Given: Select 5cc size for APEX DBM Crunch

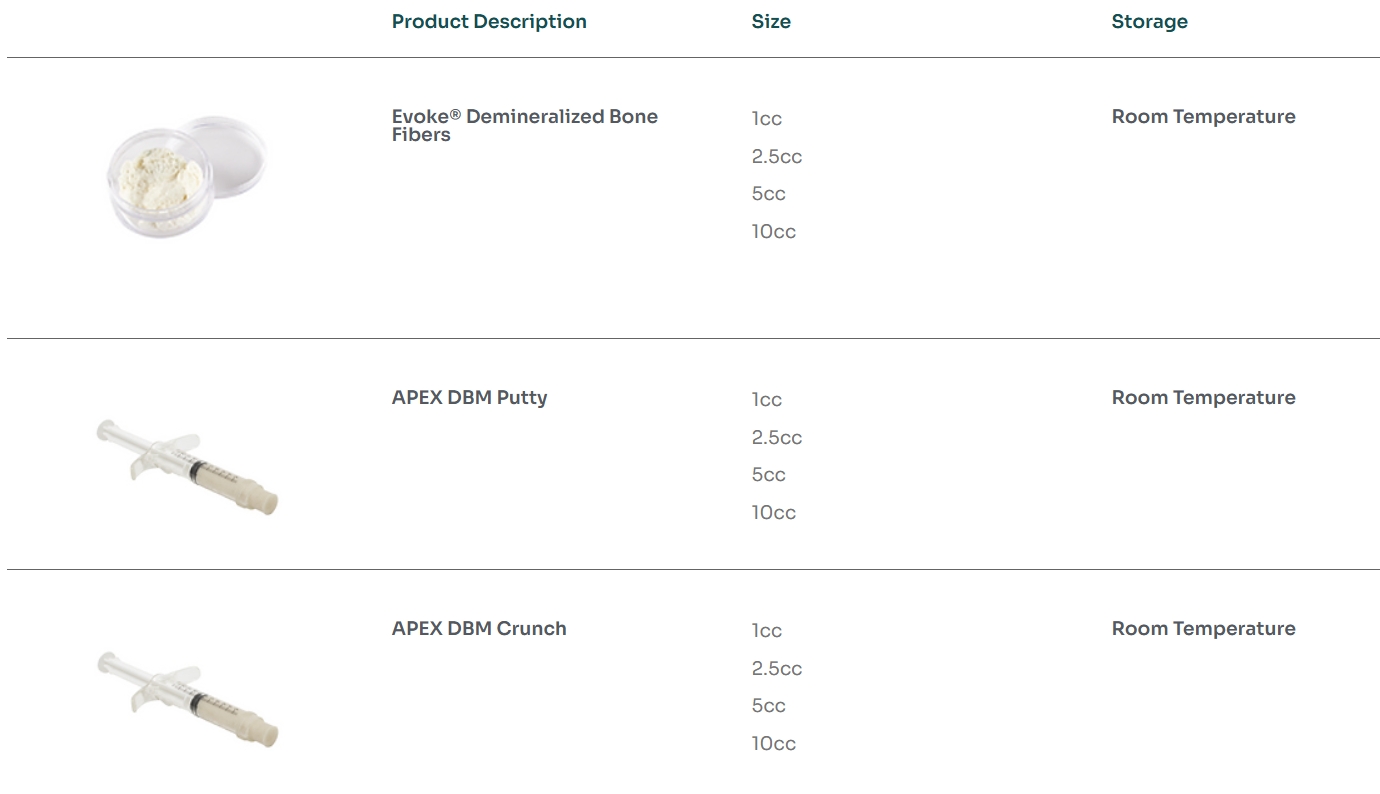Looking at the screenshot, I should pos(768,706).
